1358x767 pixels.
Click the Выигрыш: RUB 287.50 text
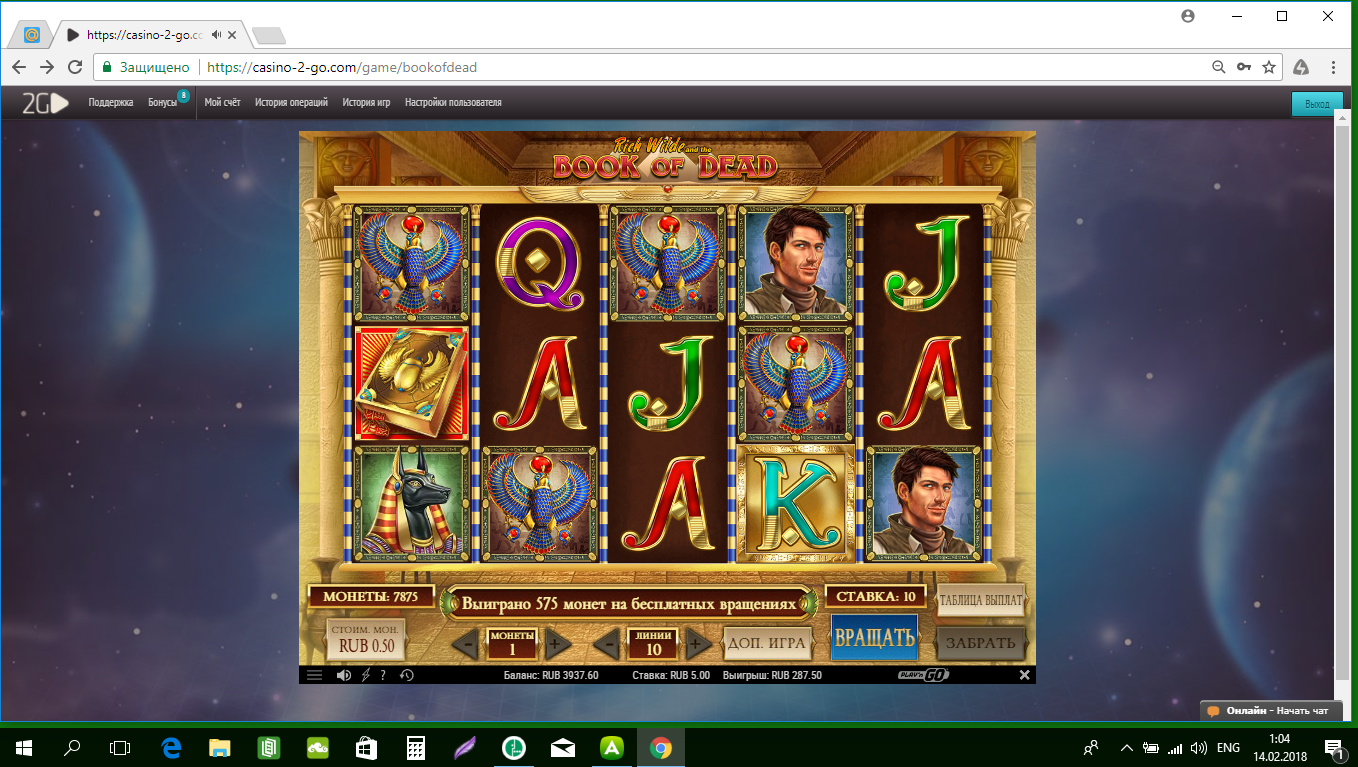click(774, 675)
